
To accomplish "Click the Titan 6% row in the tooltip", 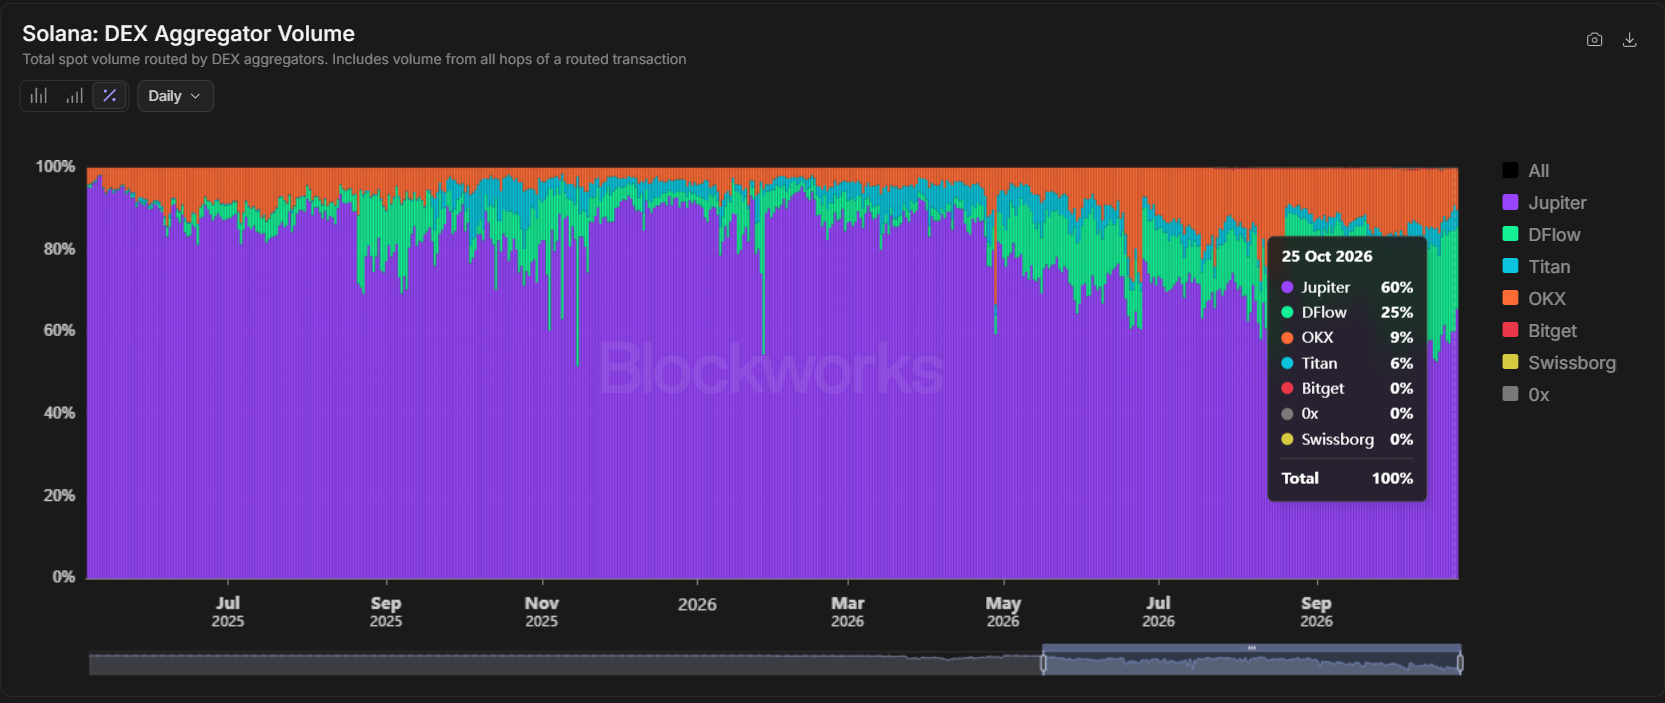I will pyautogui.click(x=1347, y=363).
